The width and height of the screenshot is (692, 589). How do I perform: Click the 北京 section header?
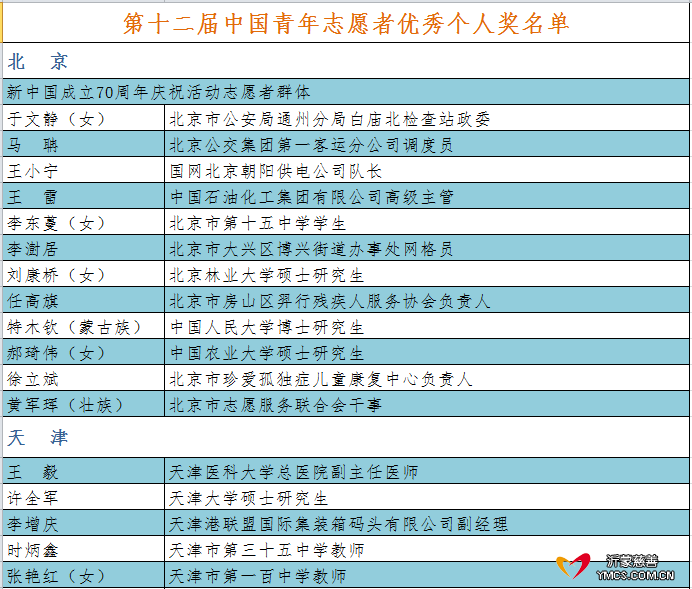click(346, 61)
